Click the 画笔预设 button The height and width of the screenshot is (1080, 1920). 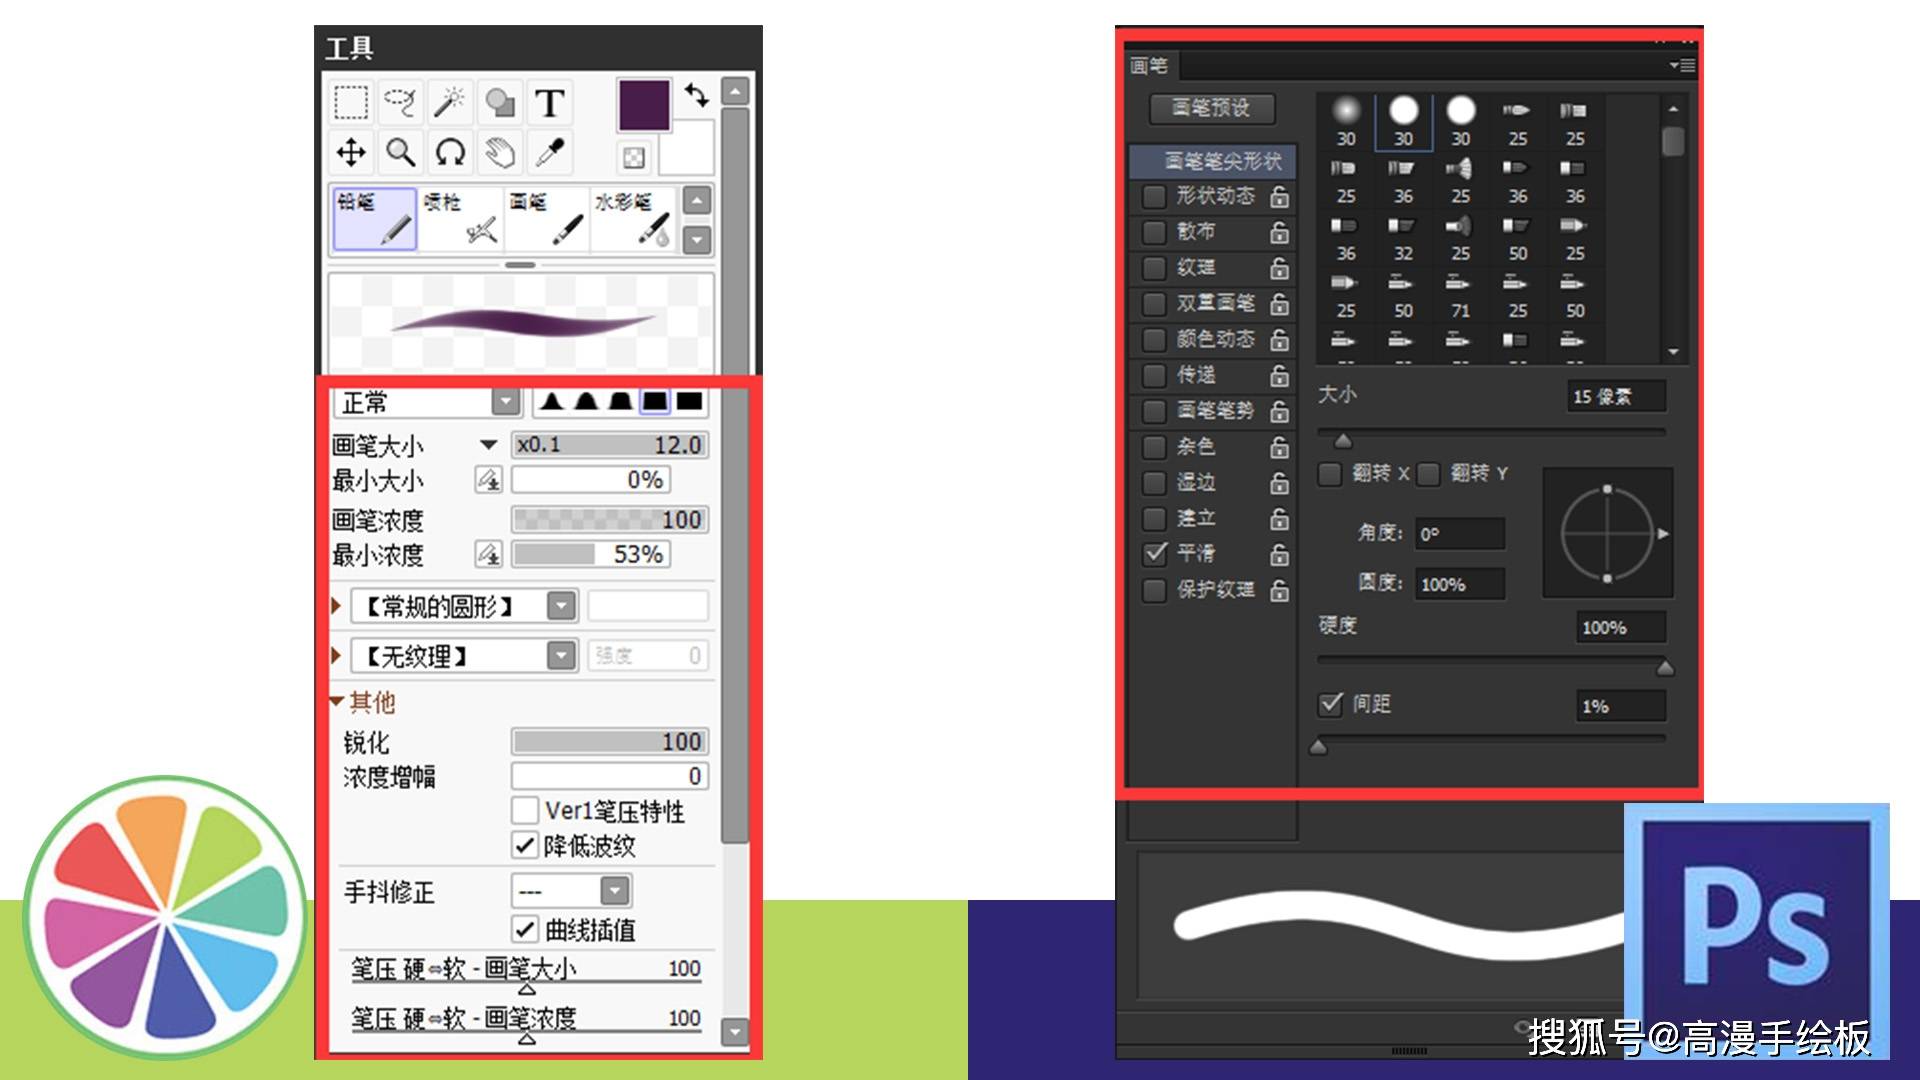[x=1211, y=108]
